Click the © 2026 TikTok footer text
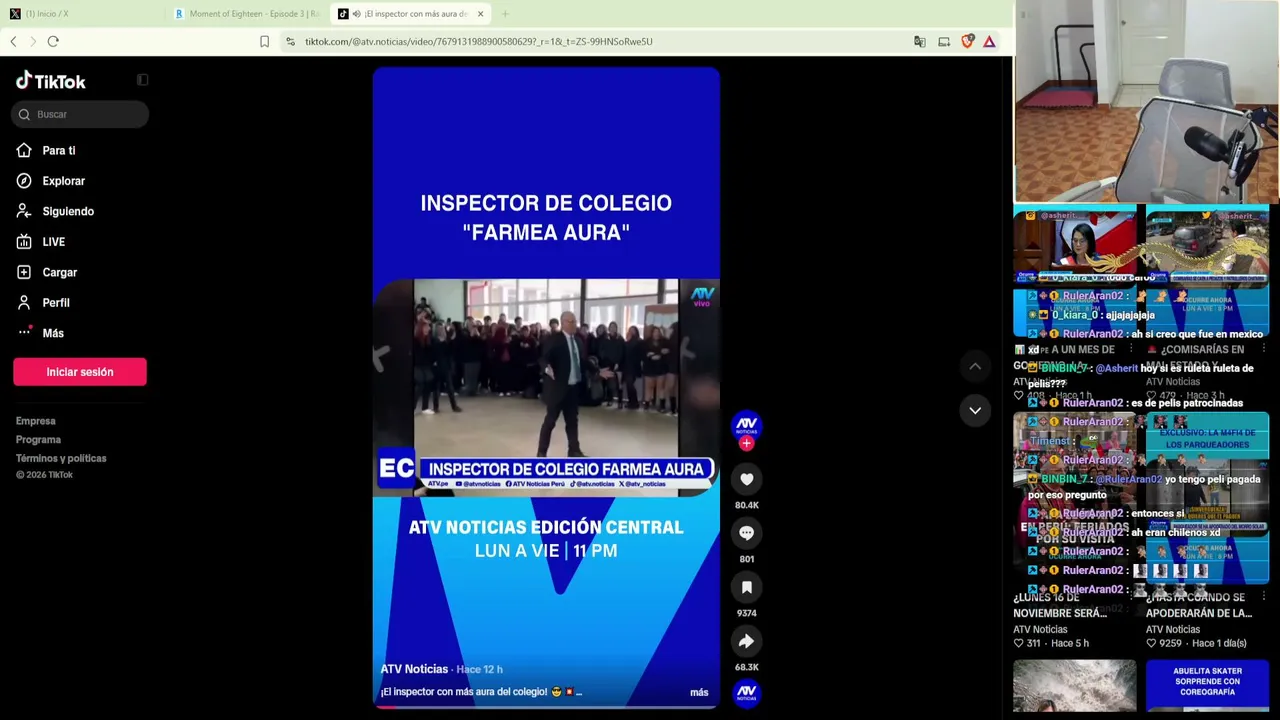The width and height of the screenshot is (1280, 720). tap(44, 475)
